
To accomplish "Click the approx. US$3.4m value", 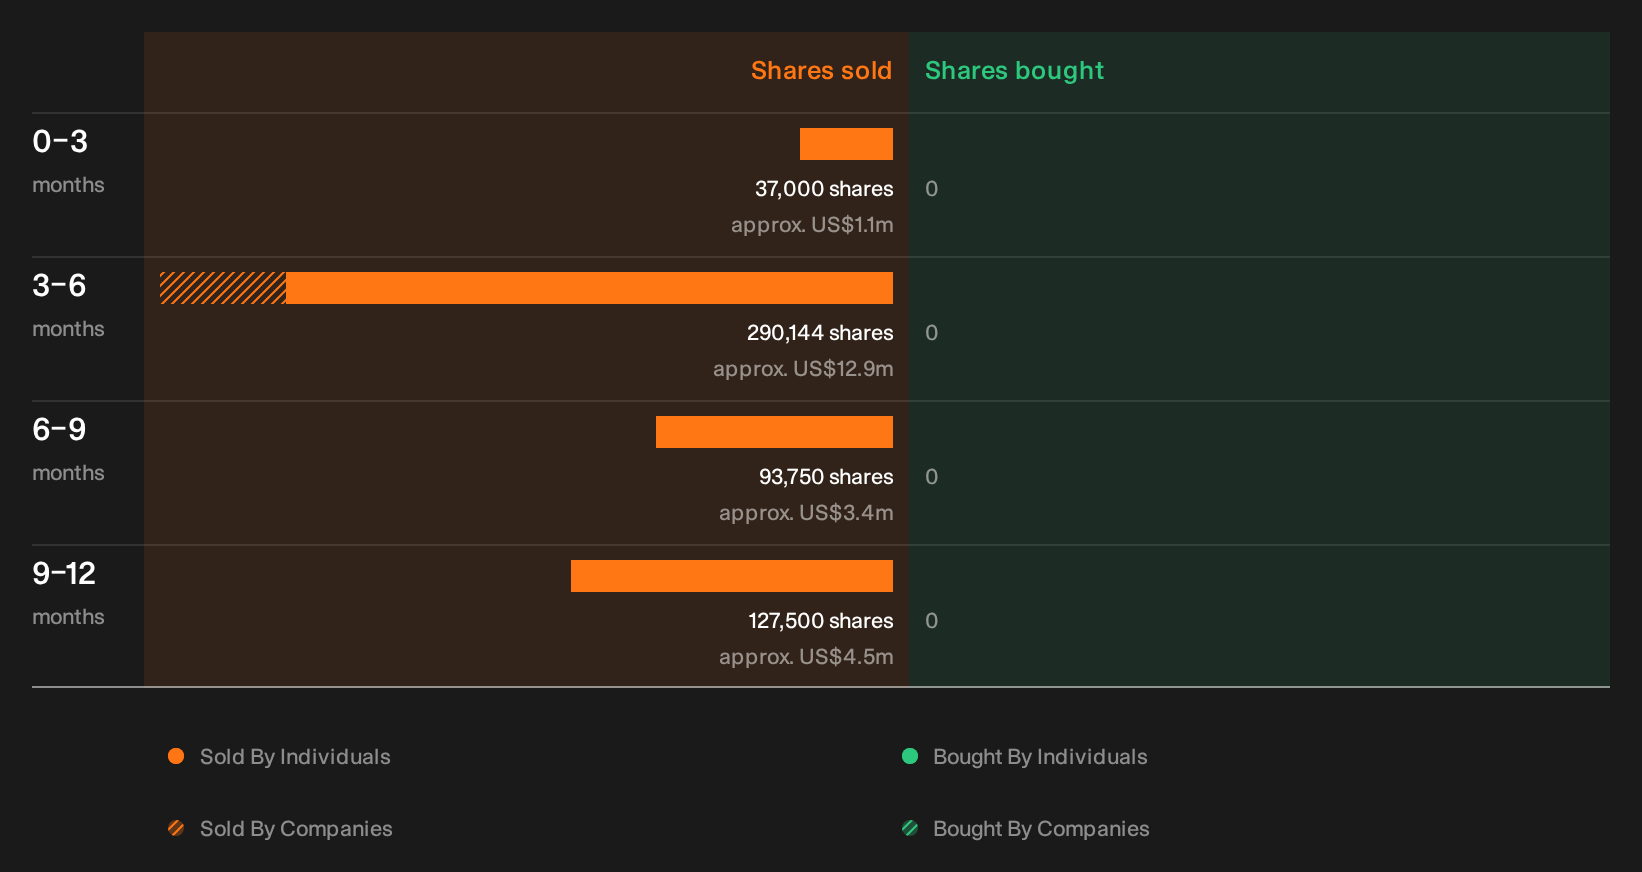I will 806,513.
